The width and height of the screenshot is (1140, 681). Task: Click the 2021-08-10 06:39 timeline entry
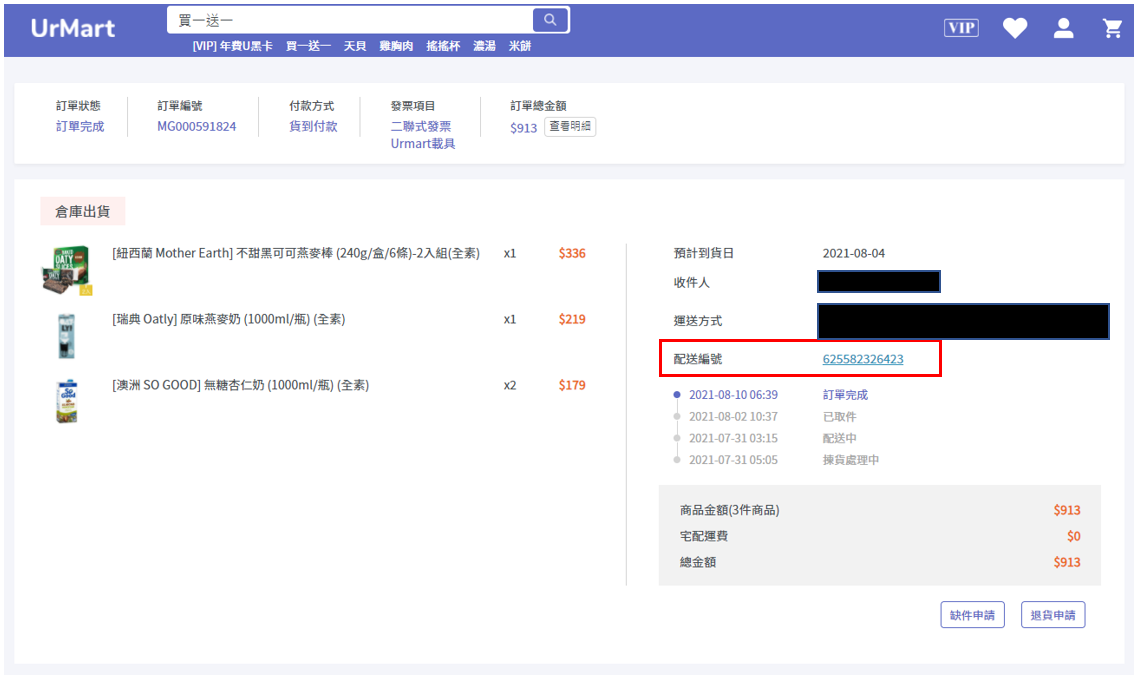(x=734, y=395)
